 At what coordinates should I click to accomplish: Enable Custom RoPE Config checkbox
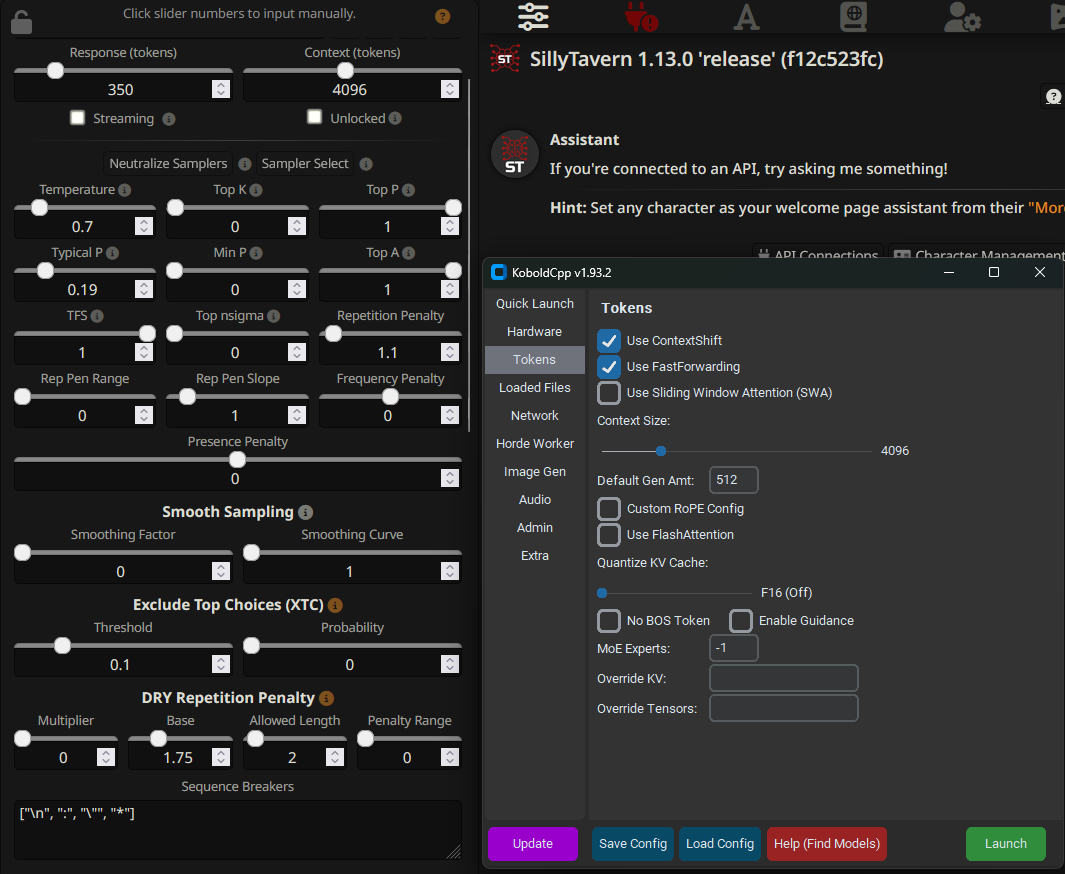click(609, 509)
